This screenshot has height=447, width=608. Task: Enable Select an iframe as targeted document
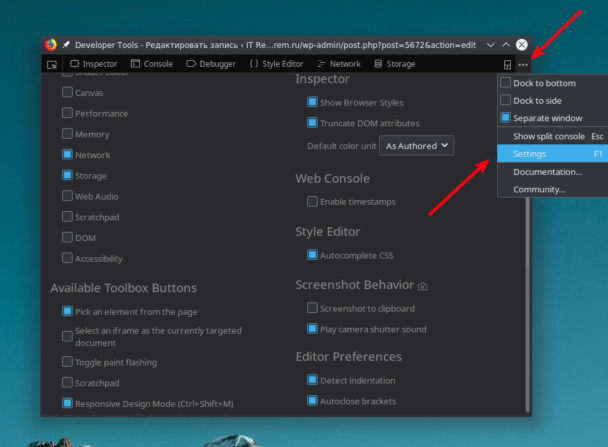(x=67, y=336)
